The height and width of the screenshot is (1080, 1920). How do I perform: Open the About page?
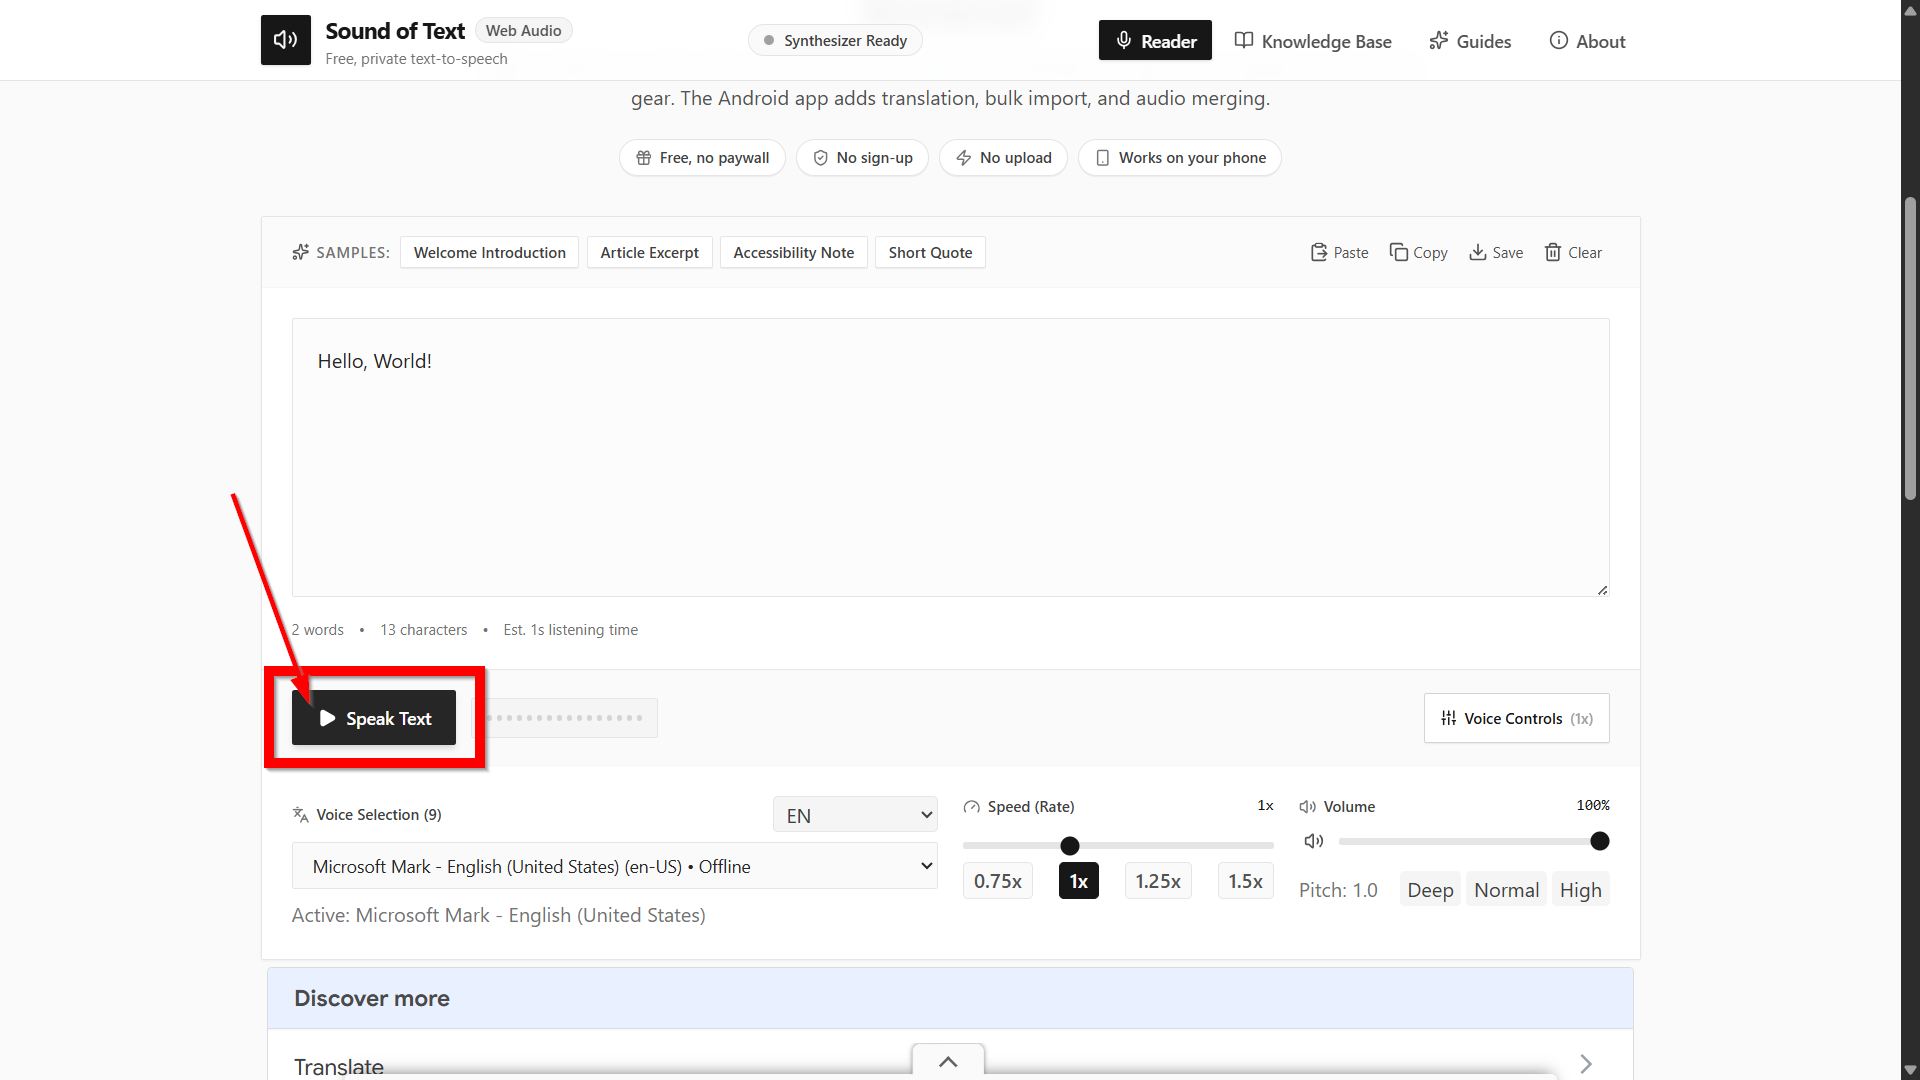[1587, 41]
